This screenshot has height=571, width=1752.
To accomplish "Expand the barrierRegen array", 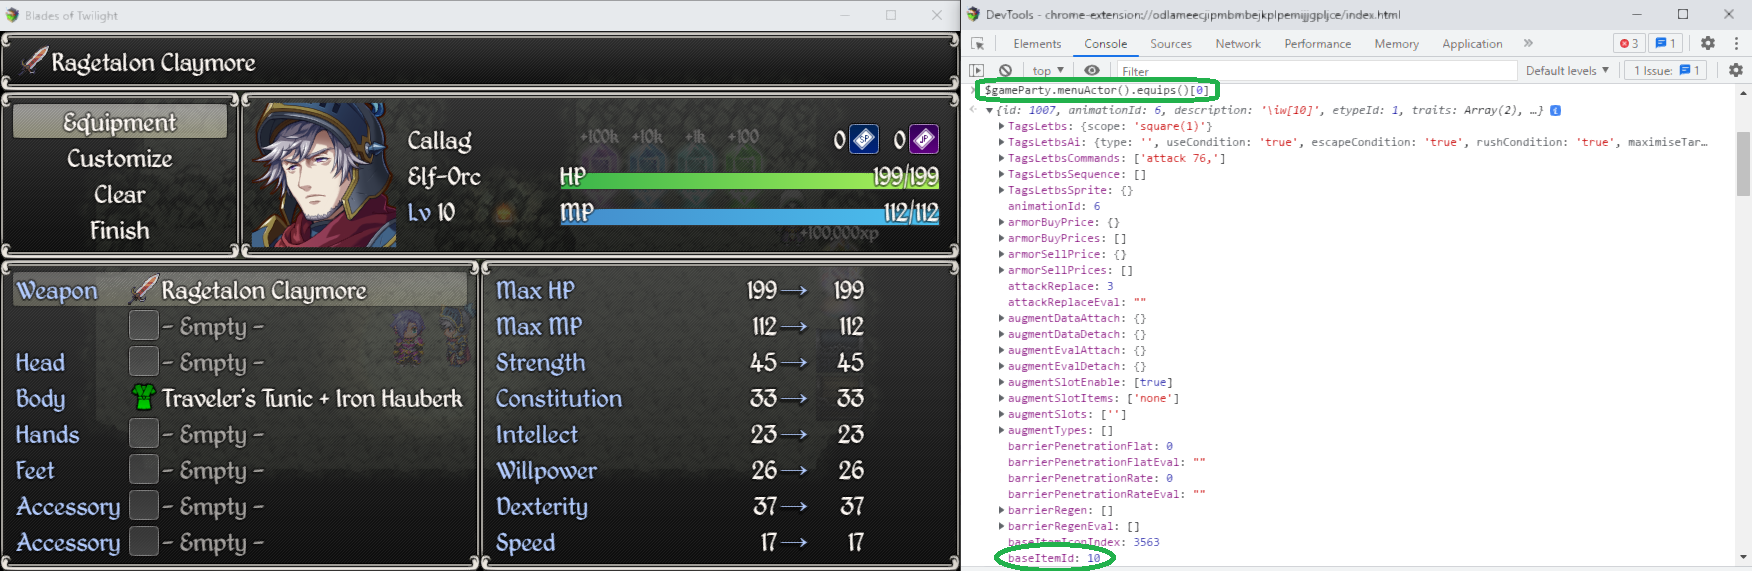I will tap(1001, 511).
